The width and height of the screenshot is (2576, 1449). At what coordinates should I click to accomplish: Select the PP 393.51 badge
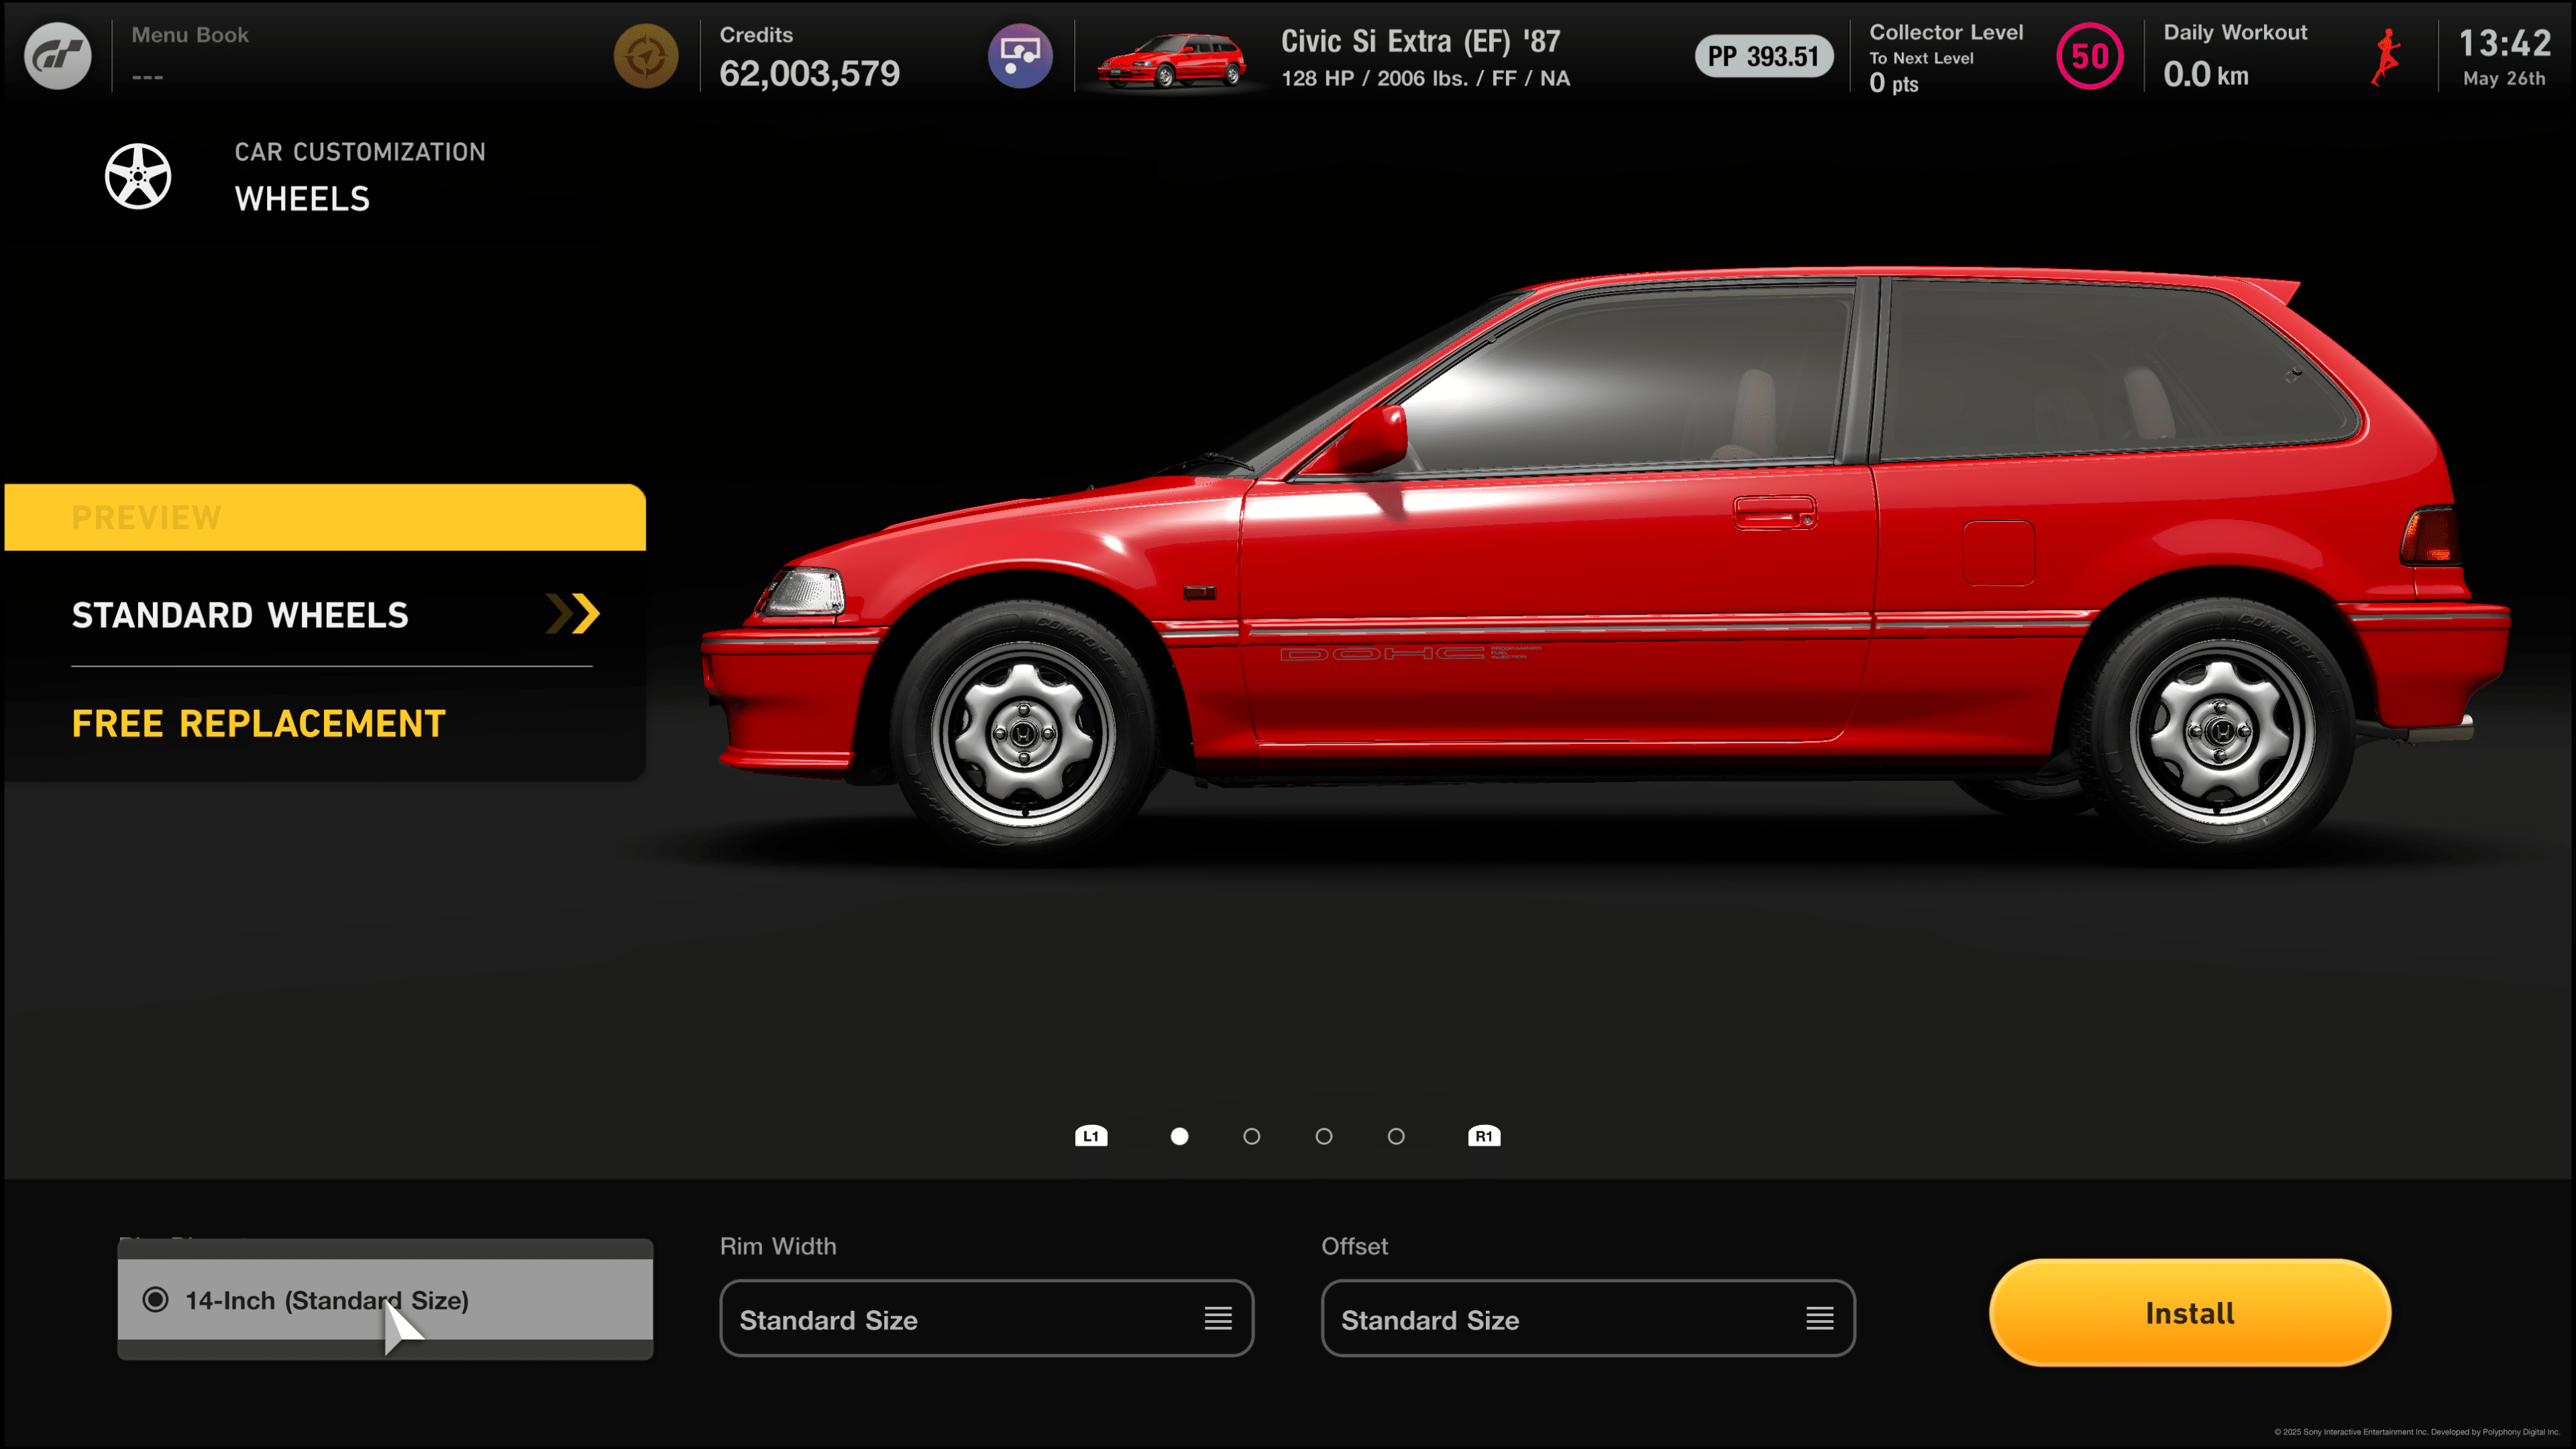point(1763,56)
